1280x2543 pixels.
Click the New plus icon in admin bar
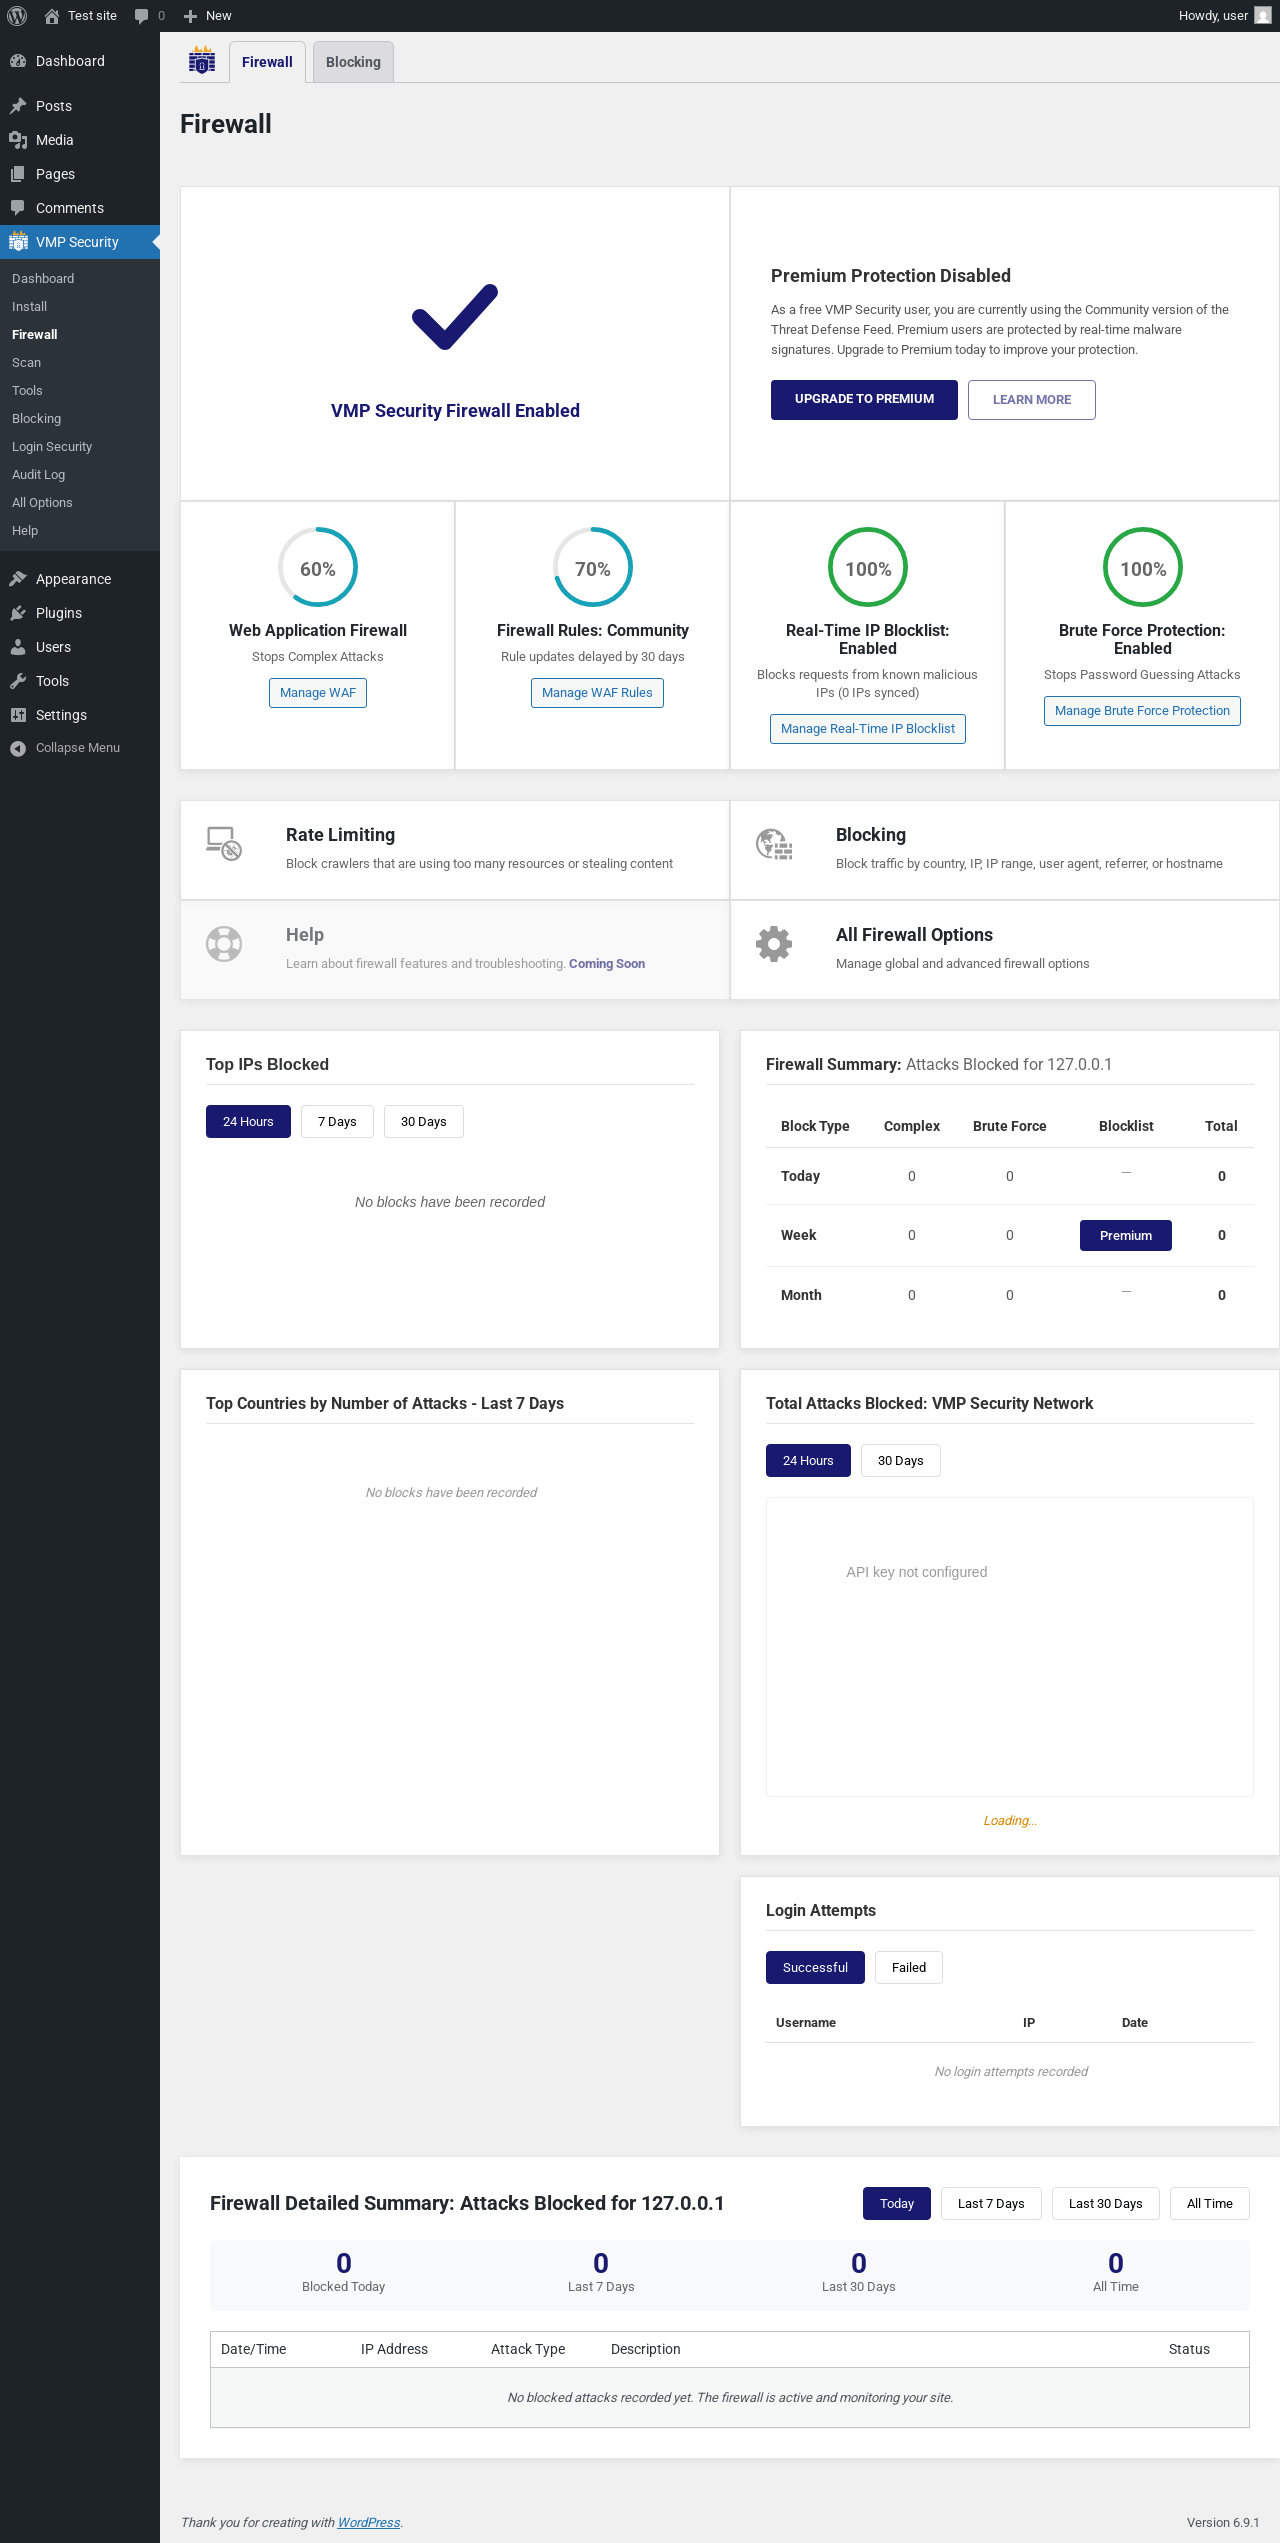click(190, 16)
